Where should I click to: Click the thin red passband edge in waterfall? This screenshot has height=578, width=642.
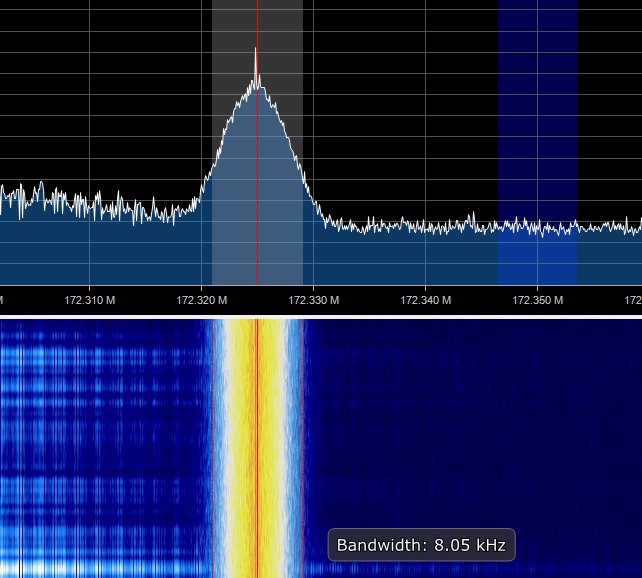pos(304,440)
